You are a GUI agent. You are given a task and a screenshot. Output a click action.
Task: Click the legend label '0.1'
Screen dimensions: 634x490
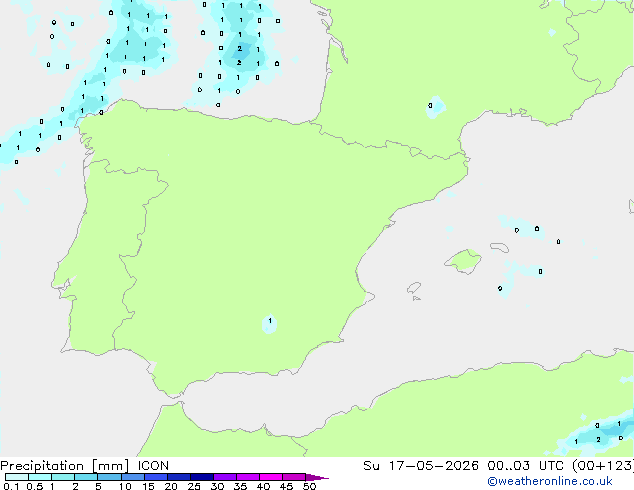click(x=11, y=486)
